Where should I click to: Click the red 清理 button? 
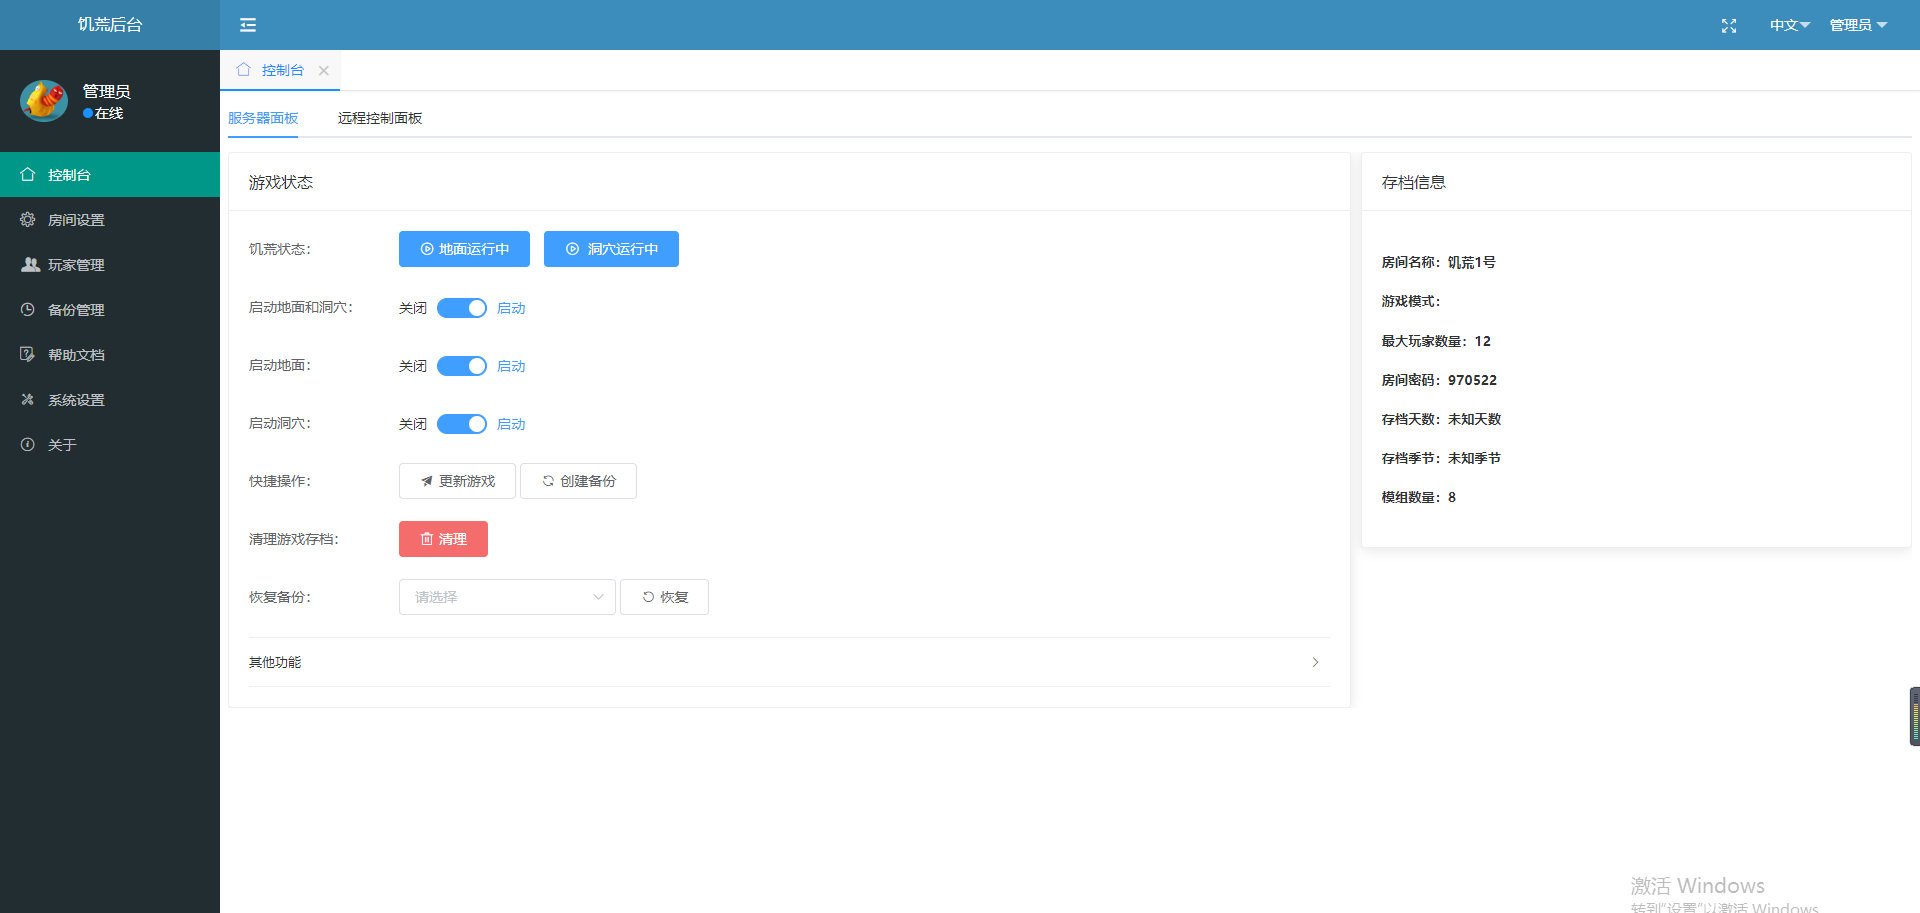coord(443,539)
